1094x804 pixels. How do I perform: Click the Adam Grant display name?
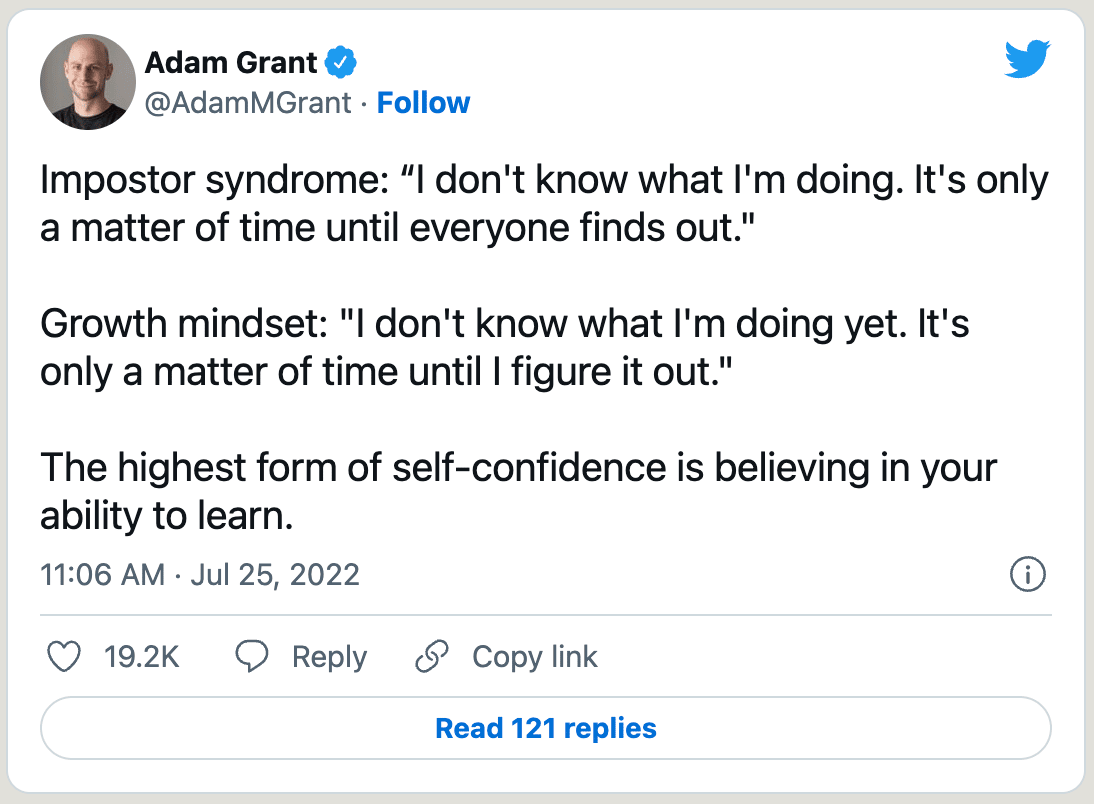click(231, 63)
